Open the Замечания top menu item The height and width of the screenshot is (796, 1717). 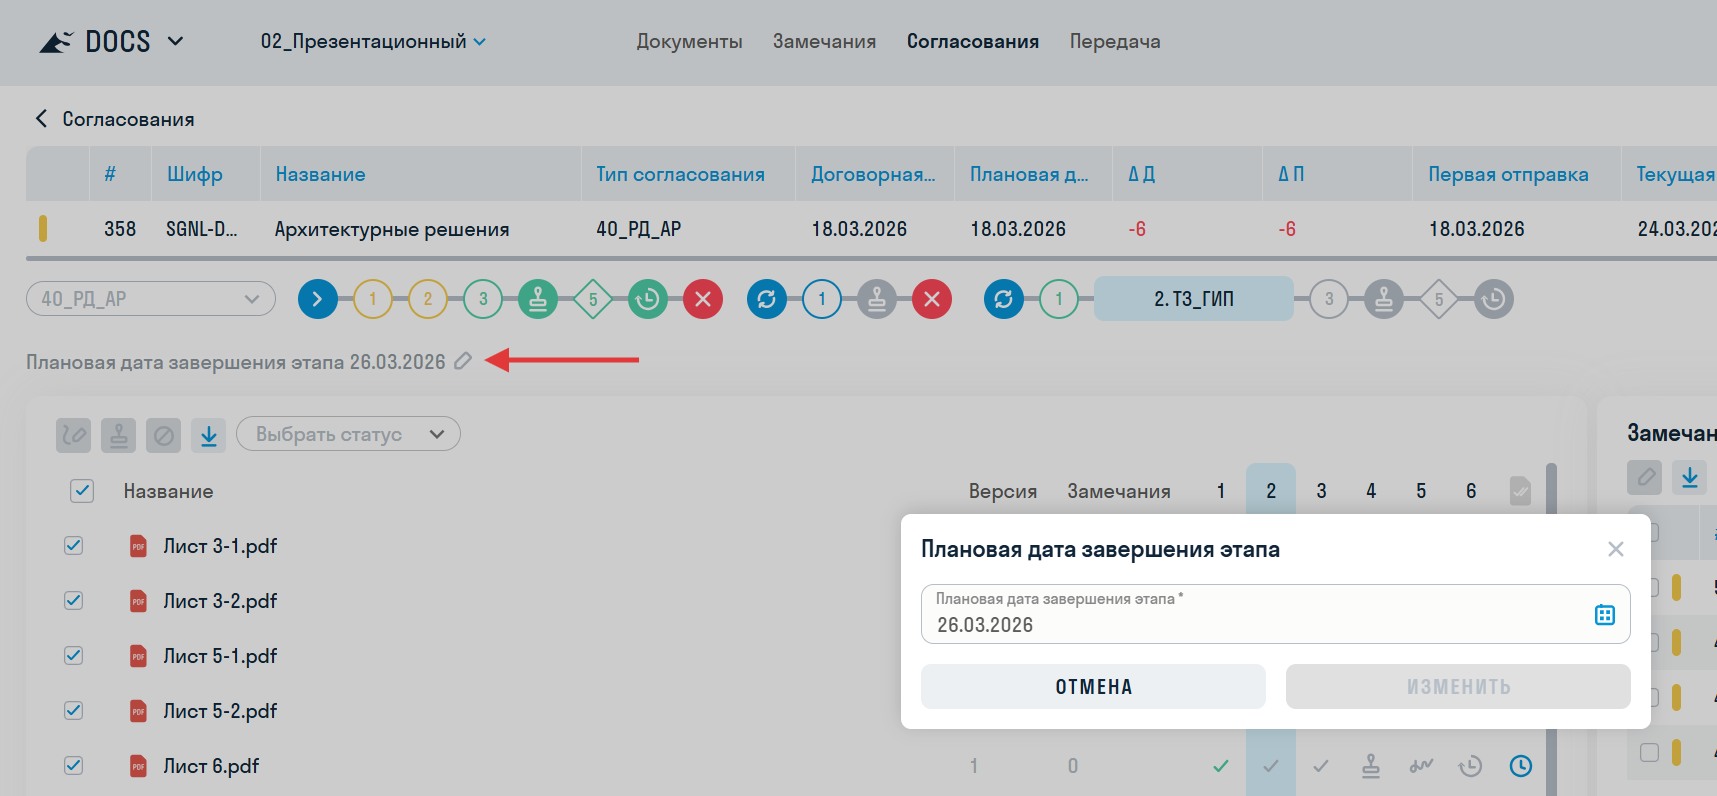coord(824,41)
